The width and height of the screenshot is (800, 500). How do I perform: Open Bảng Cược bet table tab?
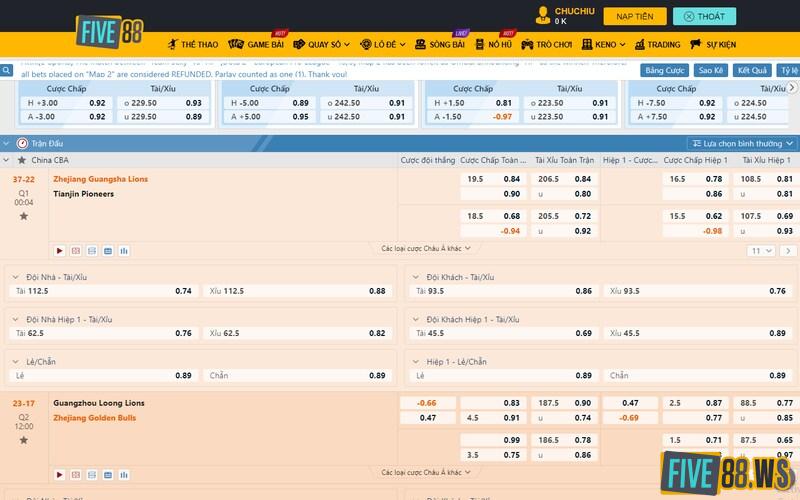coord(664,70)
